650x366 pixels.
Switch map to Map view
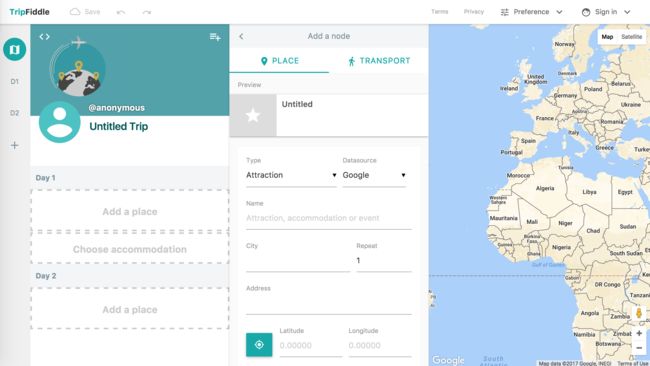pyautogui.click(x=607, y=37)
